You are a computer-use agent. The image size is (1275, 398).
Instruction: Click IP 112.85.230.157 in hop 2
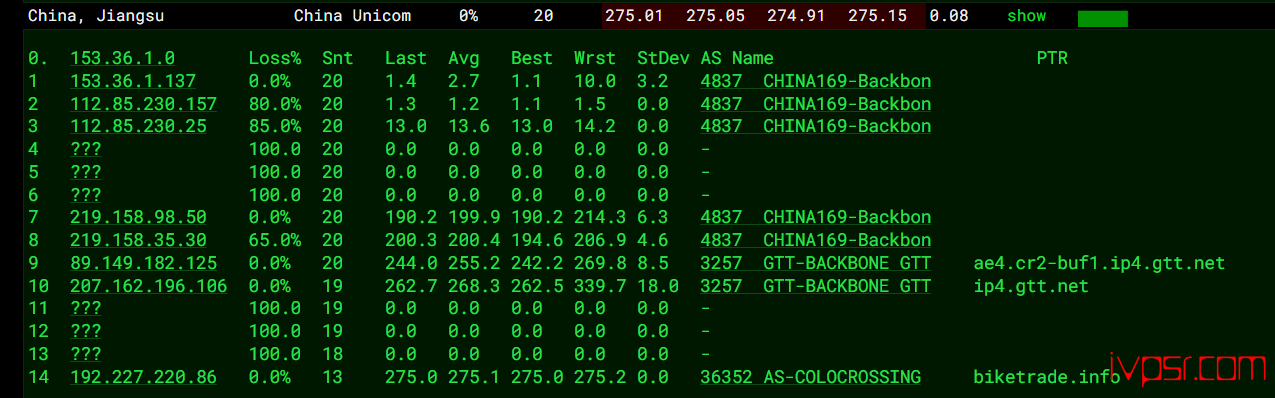143,104
